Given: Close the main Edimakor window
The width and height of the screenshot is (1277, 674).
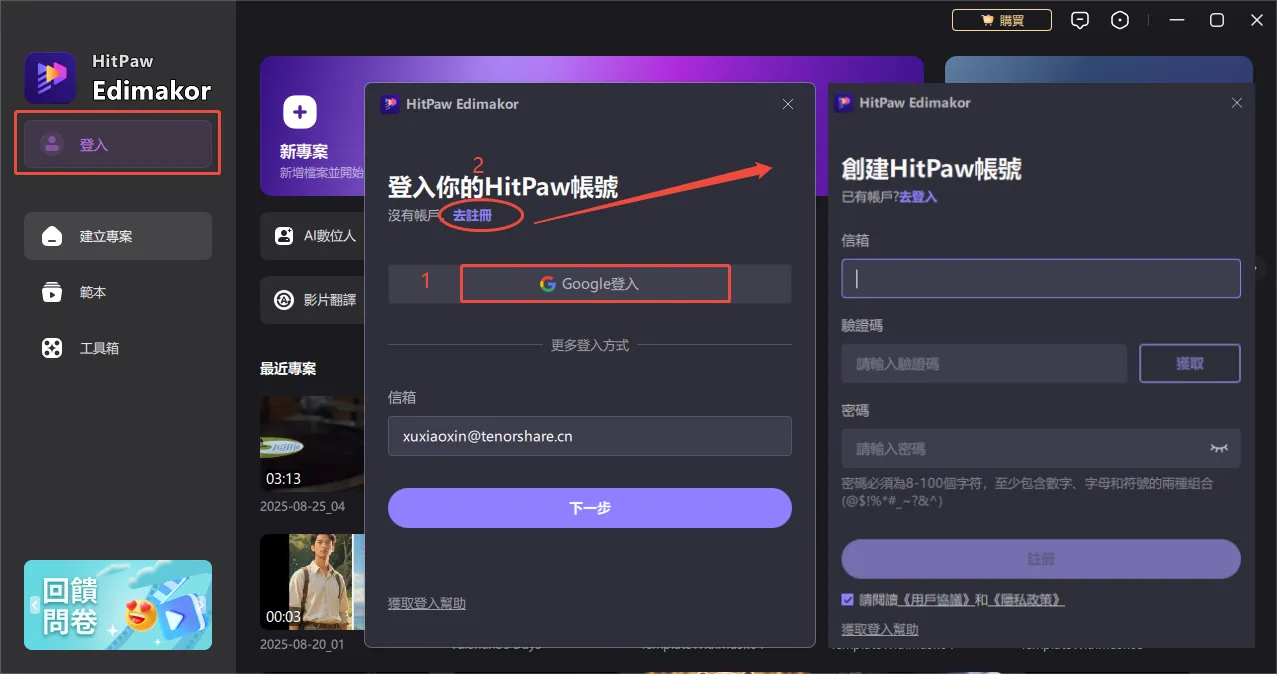Looking at the screenshot, I should [1258, 20].
